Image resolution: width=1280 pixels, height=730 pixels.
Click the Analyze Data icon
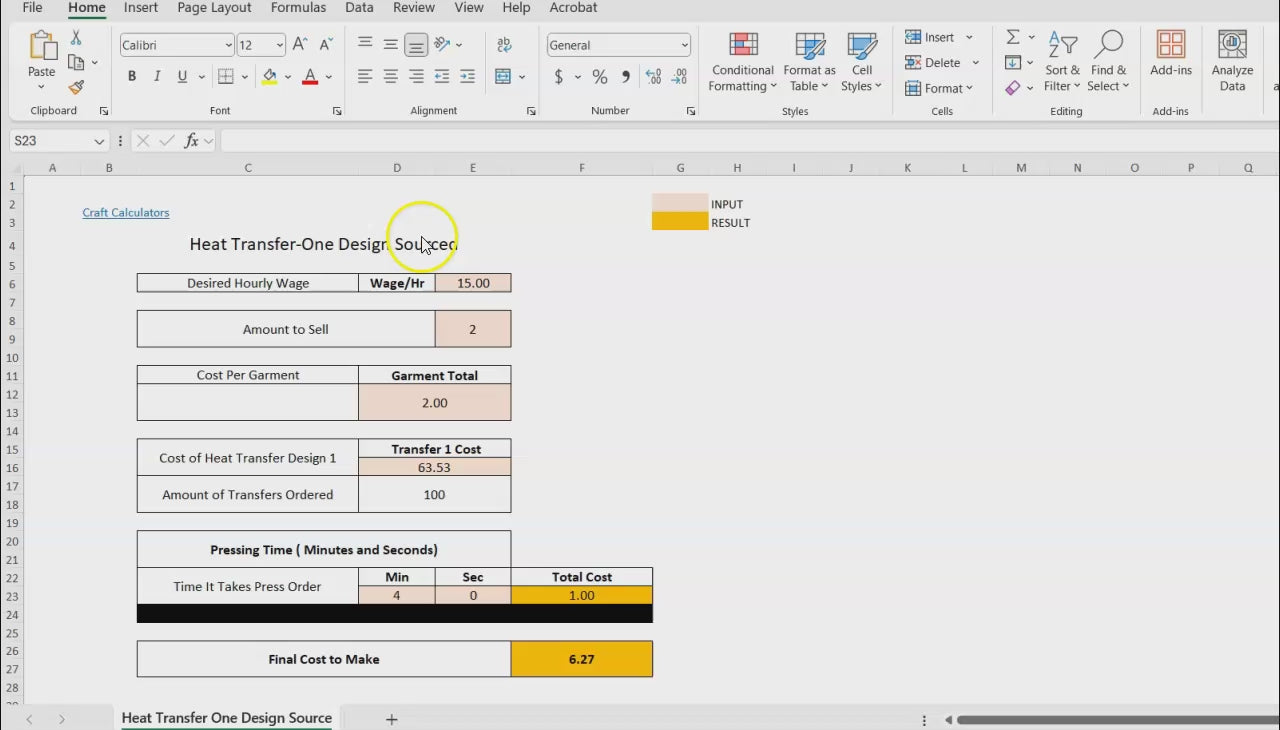(x=1232, y=62)
